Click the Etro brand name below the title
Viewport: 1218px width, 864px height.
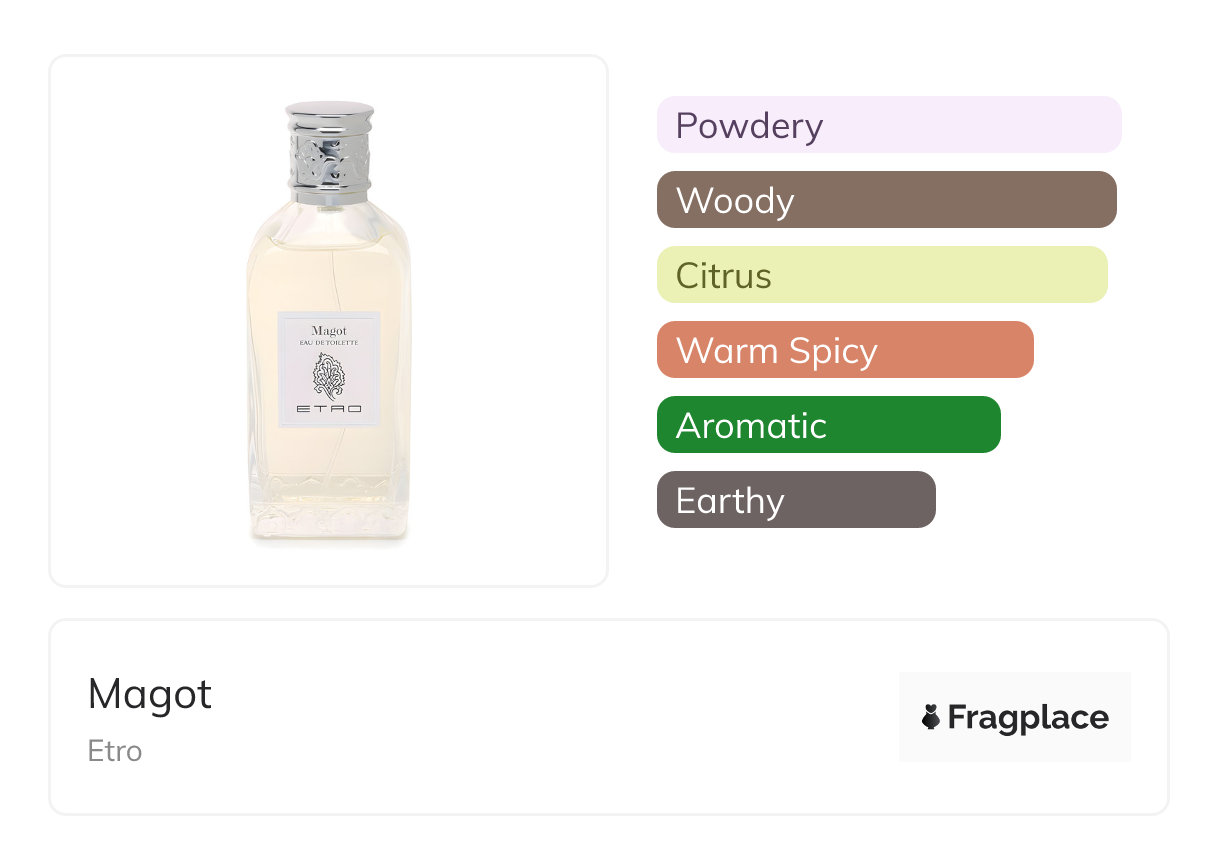(x=115, y=751)
